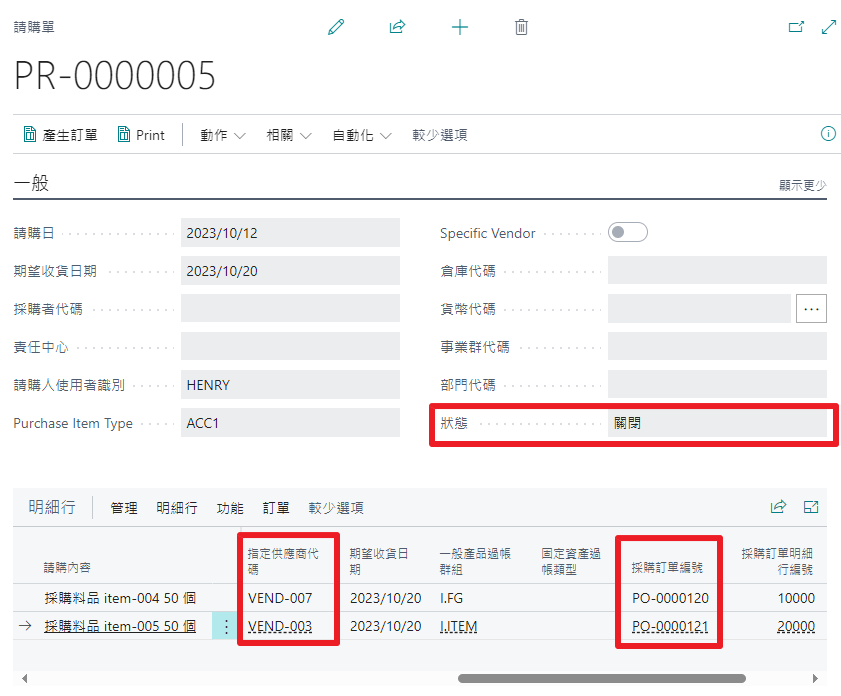Open page in new window icon
The width and height of the screenshot is (841, 696).
[x=796, y=27]
